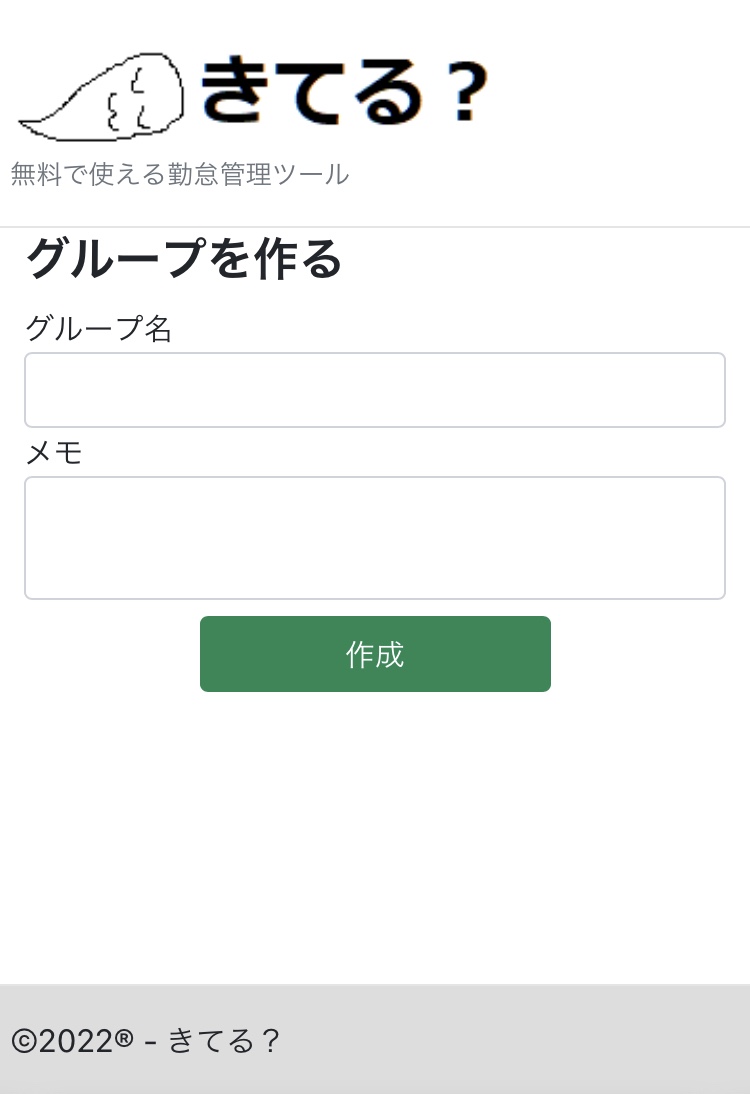
Task: Click the グループ名 field label
Action: pos(99,328)
